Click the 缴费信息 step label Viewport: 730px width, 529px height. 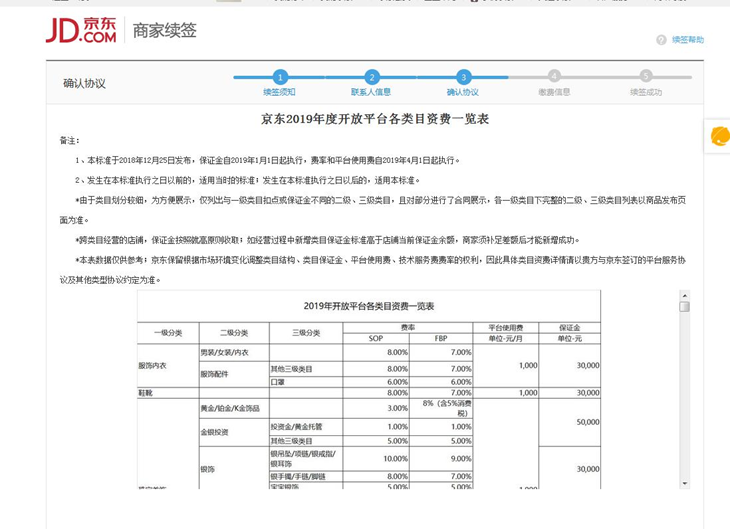point(554,92)
